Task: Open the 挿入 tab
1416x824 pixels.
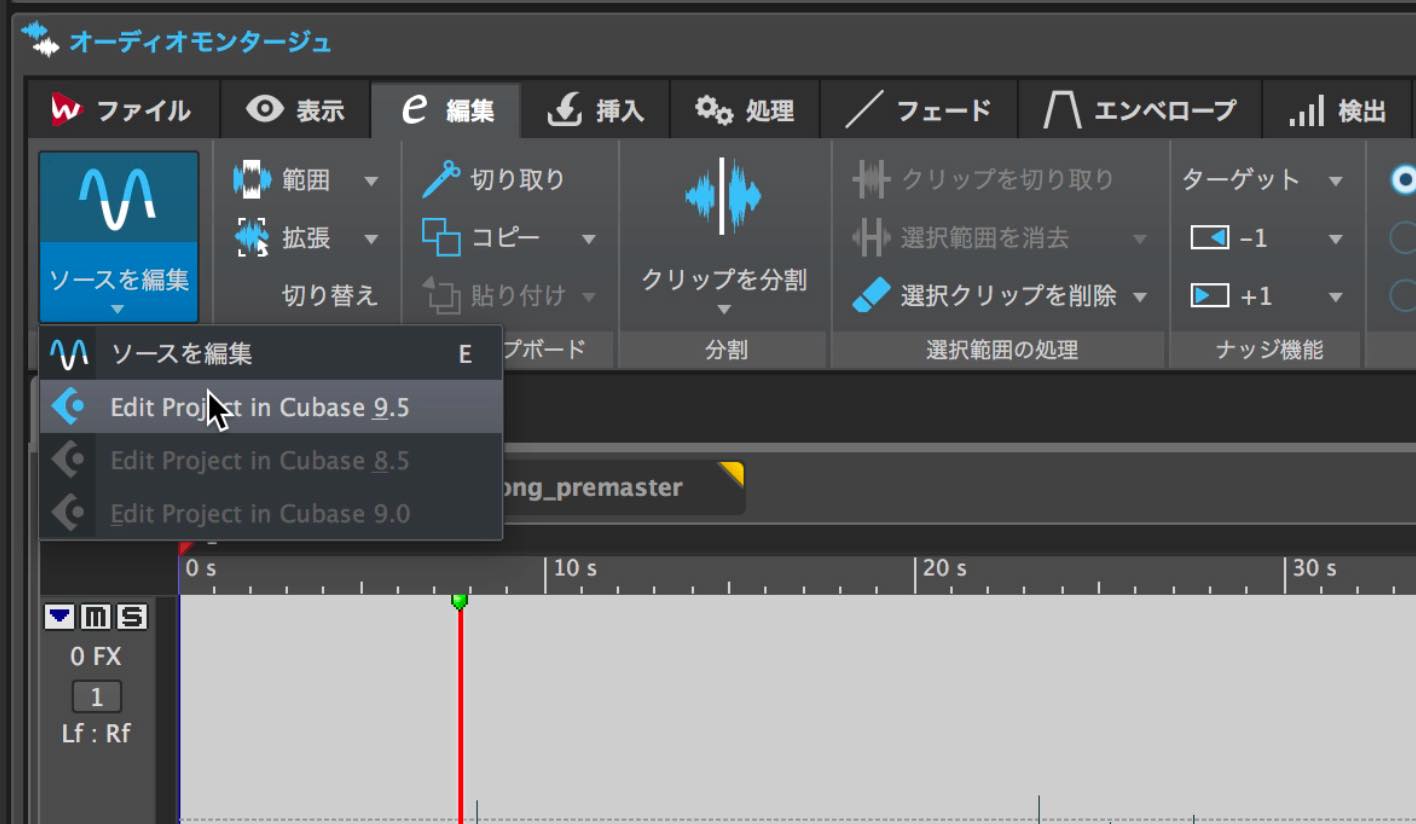Action: (595, 110)
